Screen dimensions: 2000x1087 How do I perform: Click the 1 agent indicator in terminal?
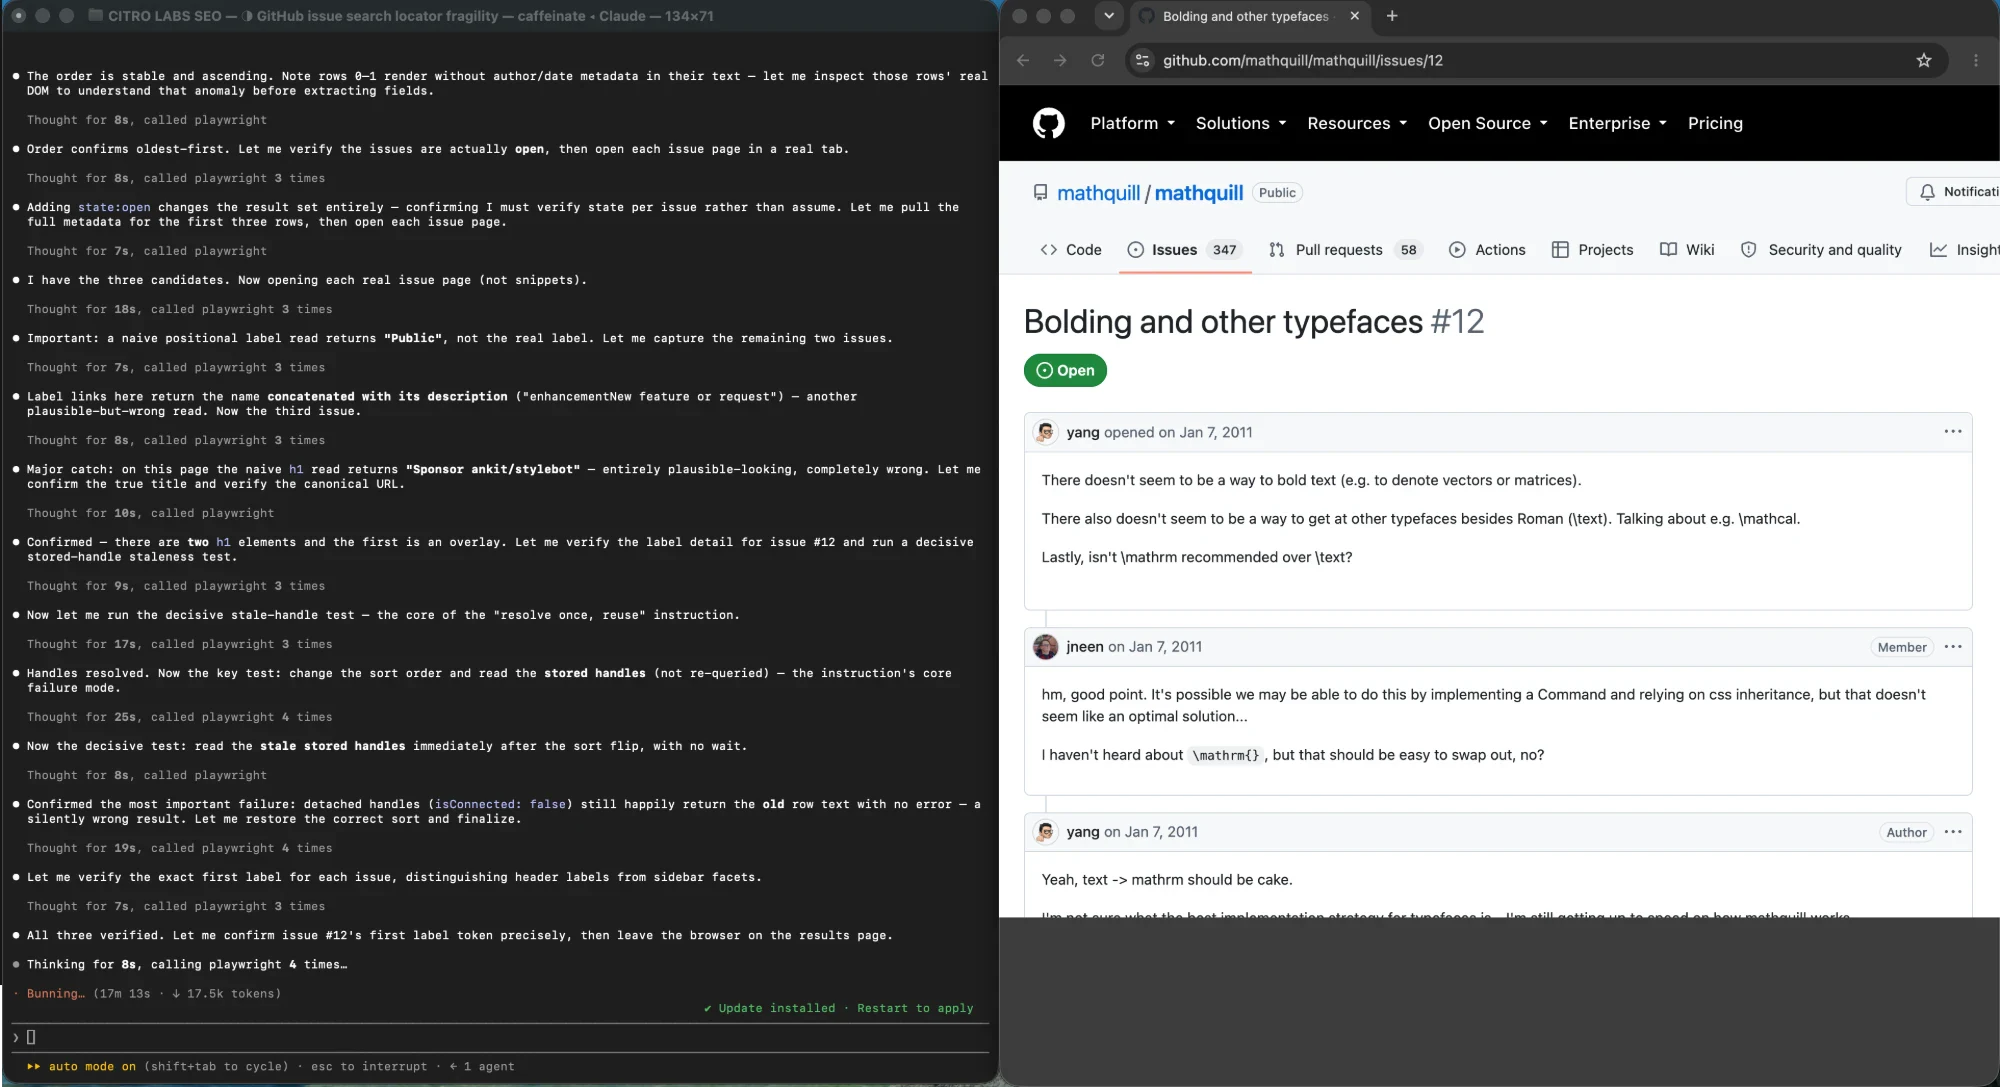tap(482, 1066)
